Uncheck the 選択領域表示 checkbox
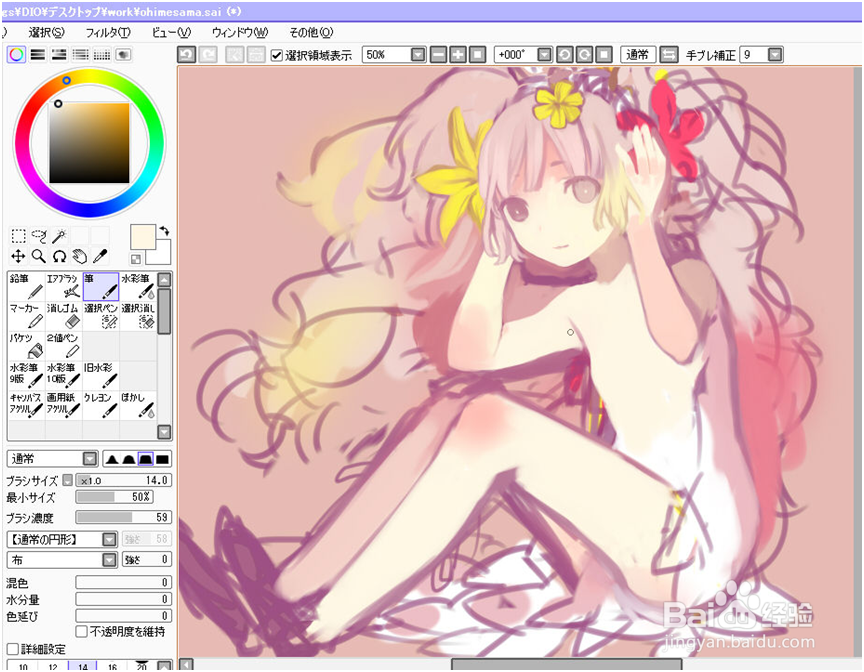This screenshot has width=864, height=672. click(x=277, y=55)
